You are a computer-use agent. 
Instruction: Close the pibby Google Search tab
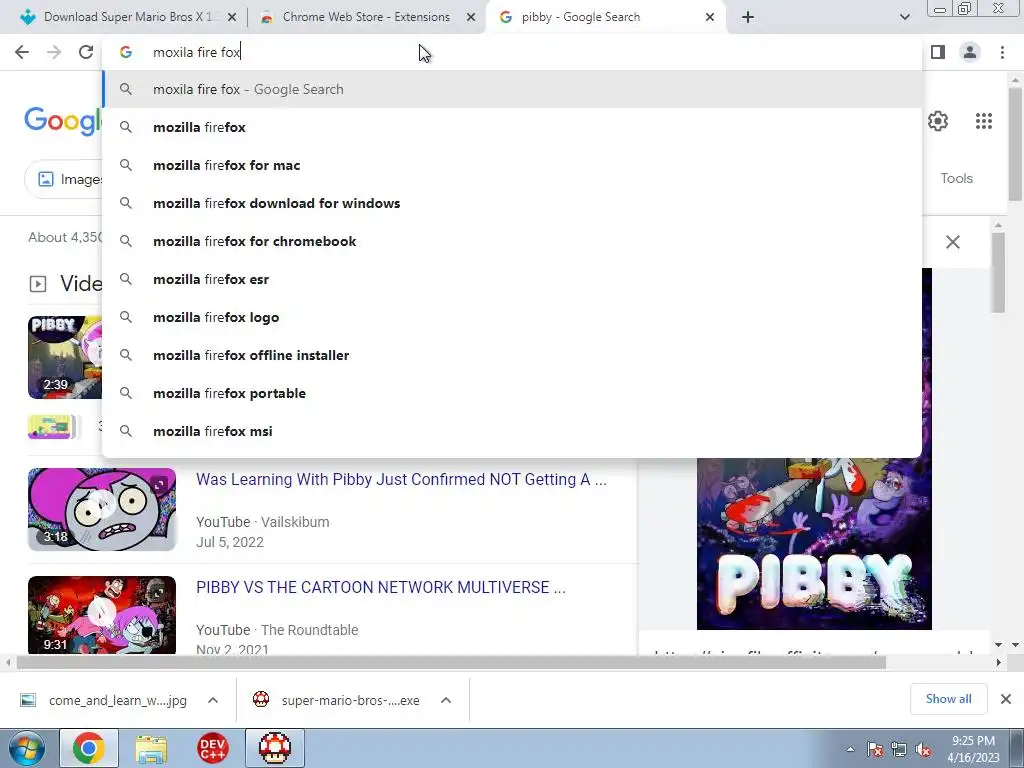(710, 18)
